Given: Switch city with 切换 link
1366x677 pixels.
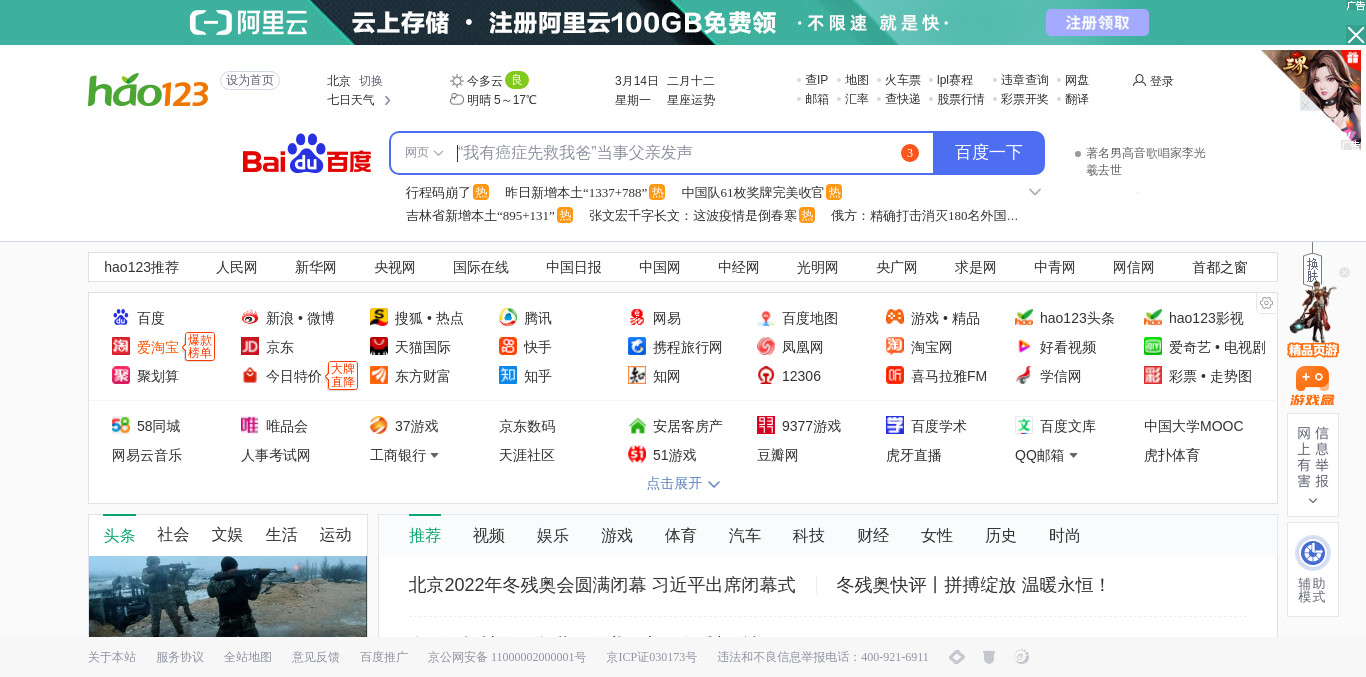Looking at the screenshot, I should tap(371, 81).
